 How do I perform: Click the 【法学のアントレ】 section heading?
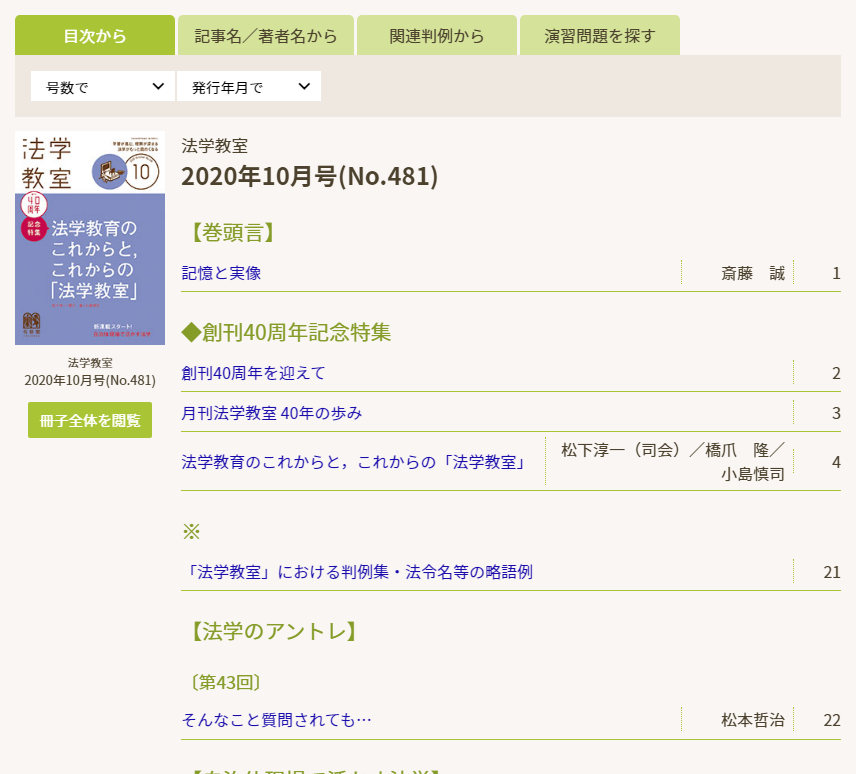click(x=274, y=631)
